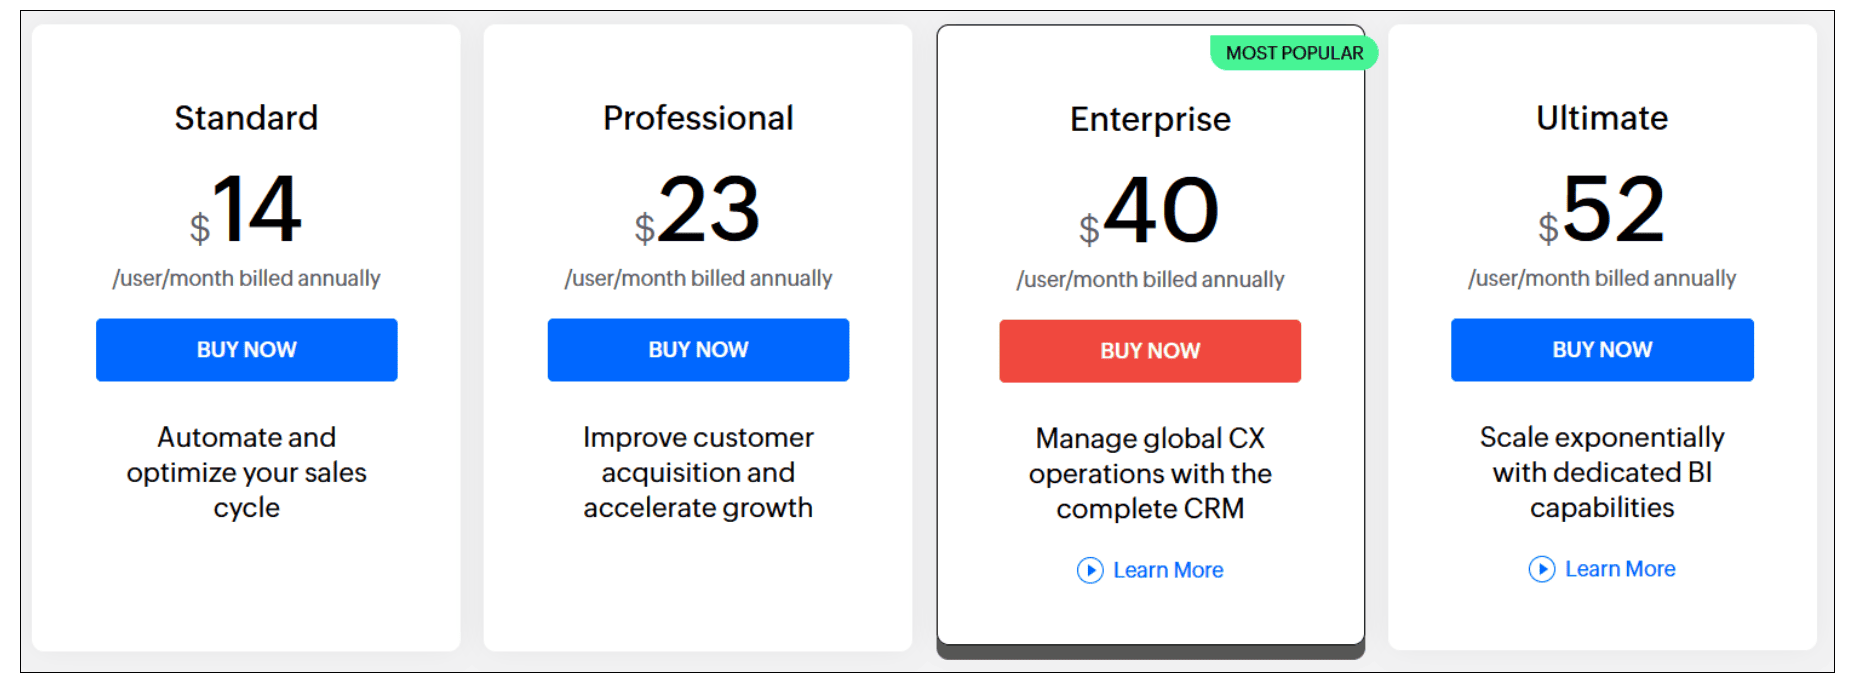Click the Professional plan heading
Screen dimensions: 1863x695
tap(698, 118)
